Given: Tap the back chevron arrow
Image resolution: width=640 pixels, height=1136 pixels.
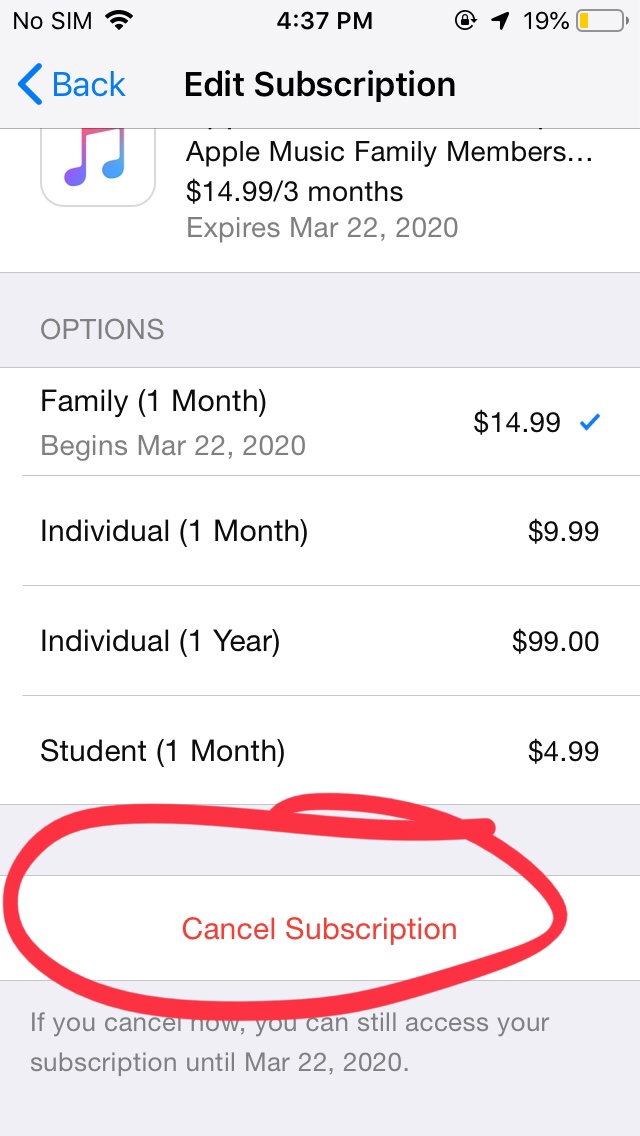Looking at the screenshot, I should click(30, 85).
